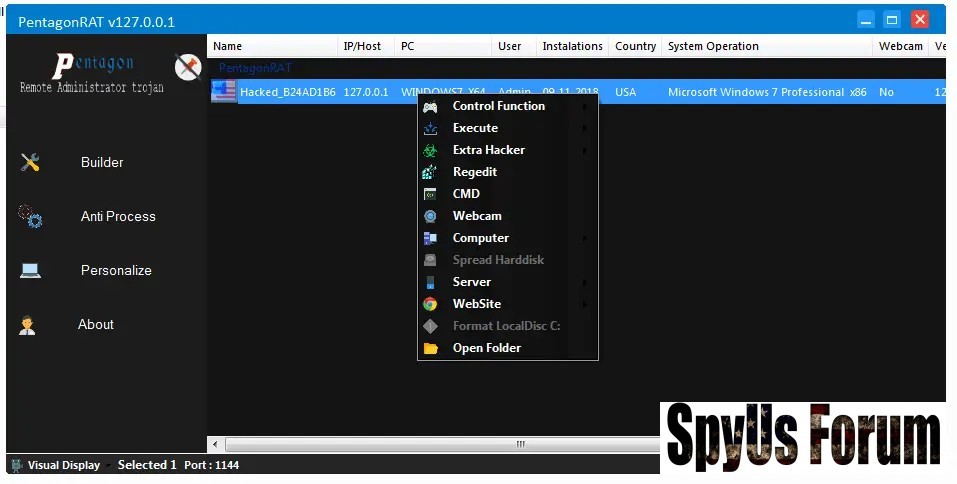The height and width of the screenshot is (484, 957).
Task: Click the Personalize laptop icon
Action: [30, 270]
